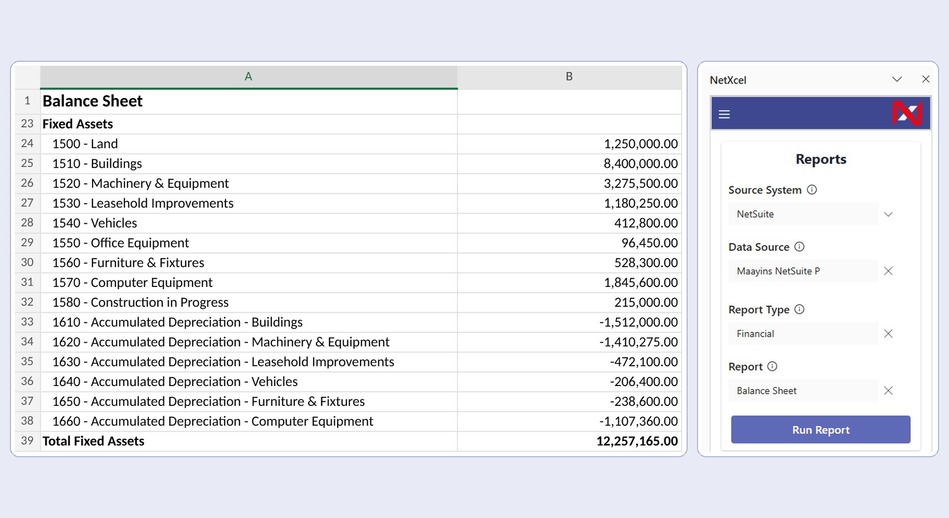Screen dimensions: 949x518
Task: Select 1520 - Machinery & Equipment cell
Action: click(x=249, y=183)
